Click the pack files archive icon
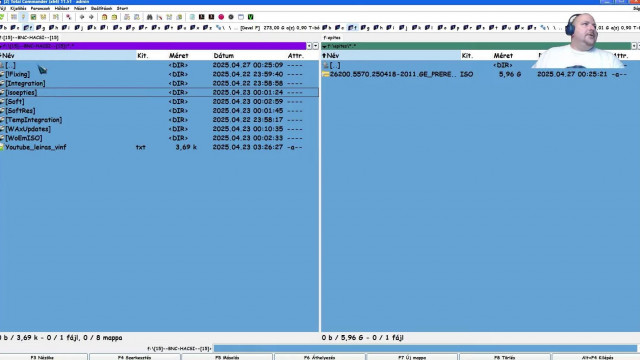This screenshot has height=360, width=640. (104, 17)
